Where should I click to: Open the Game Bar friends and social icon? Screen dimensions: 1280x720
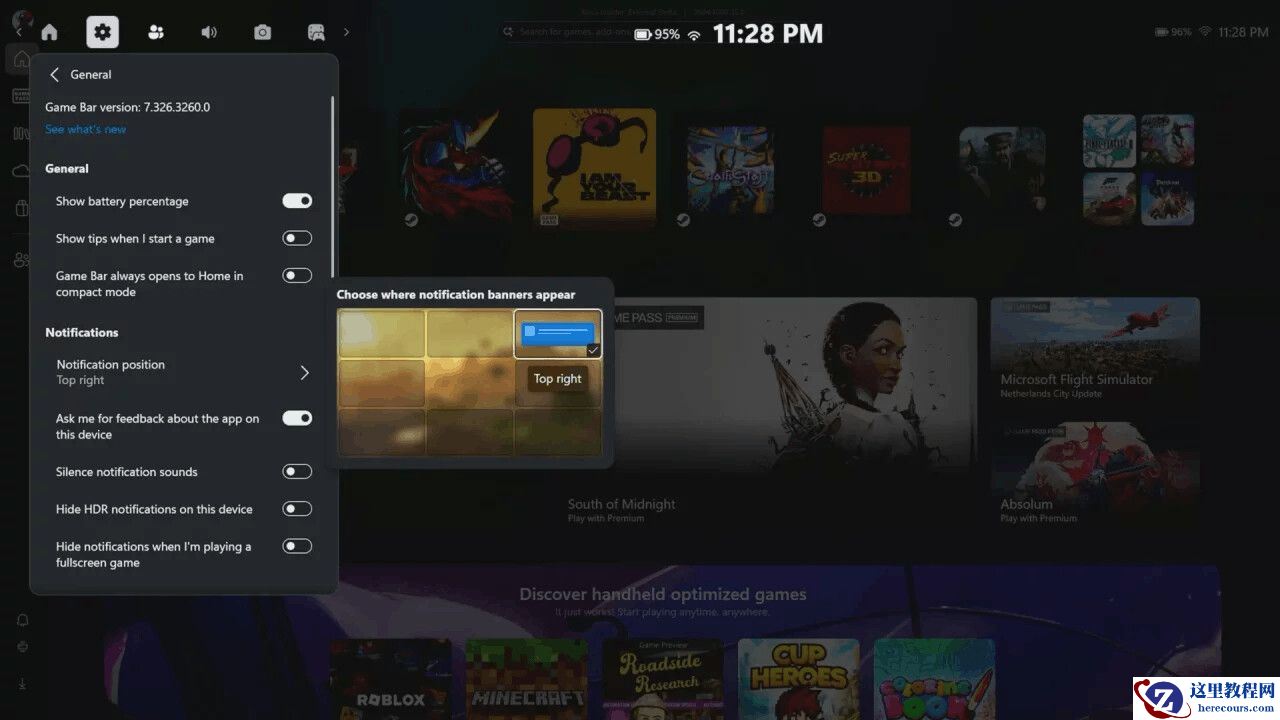point(156,32)
